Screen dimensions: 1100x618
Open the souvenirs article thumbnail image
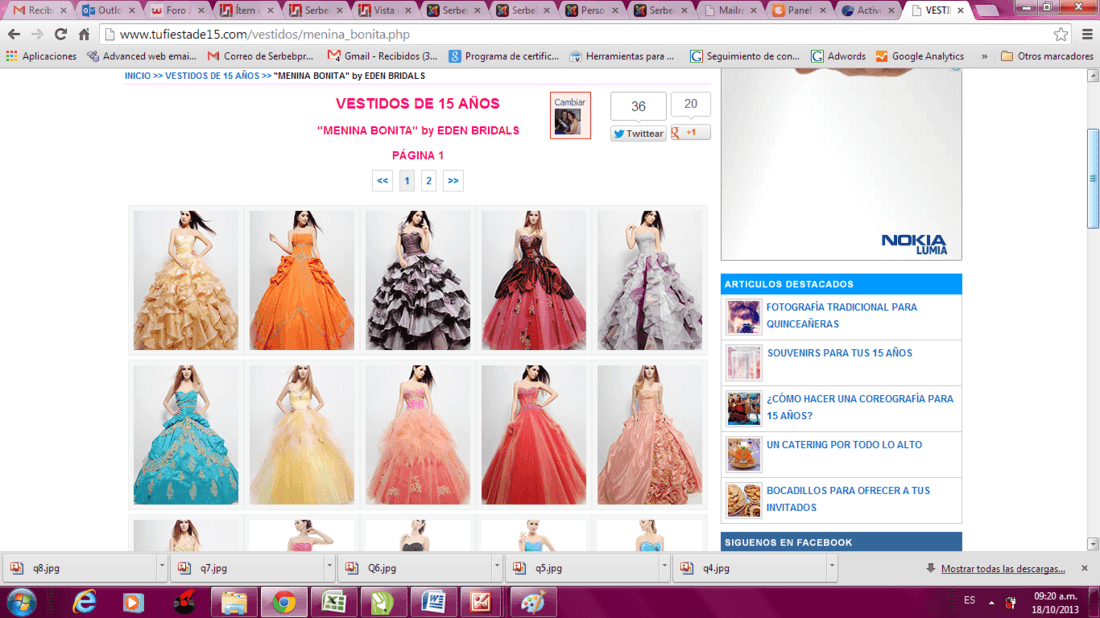(744, 363)
